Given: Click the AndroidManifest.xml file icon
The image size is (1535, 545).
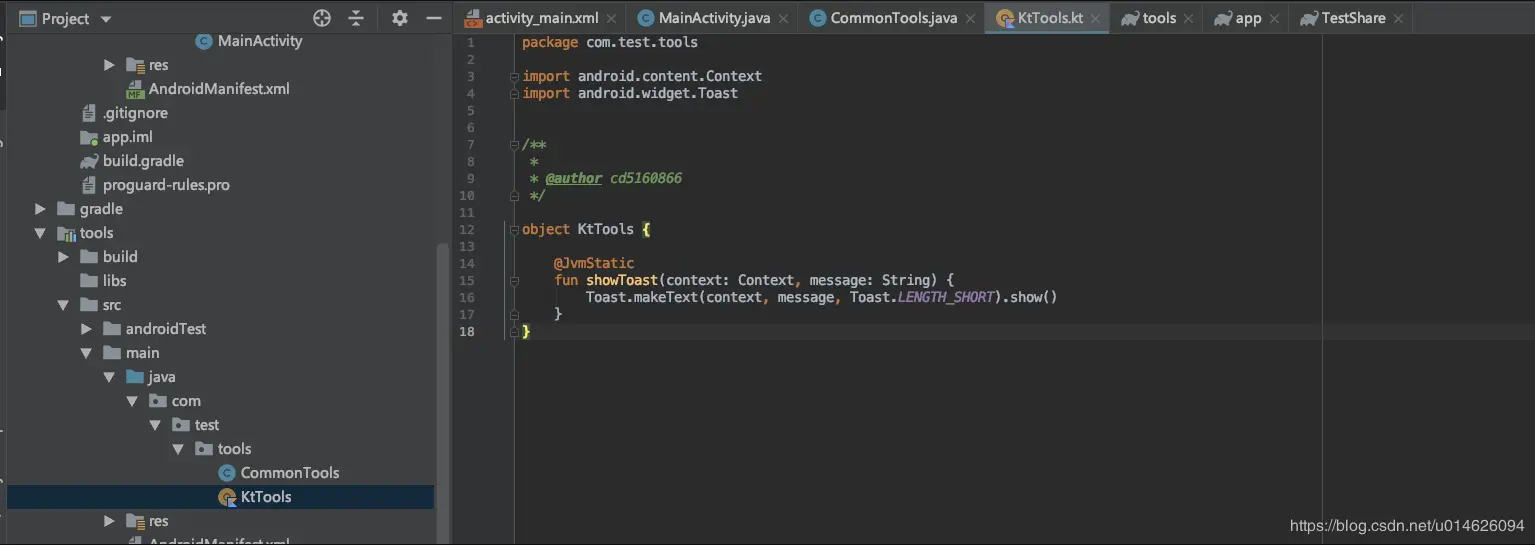Looking at the screenshot, I should [x=135, y=89].
